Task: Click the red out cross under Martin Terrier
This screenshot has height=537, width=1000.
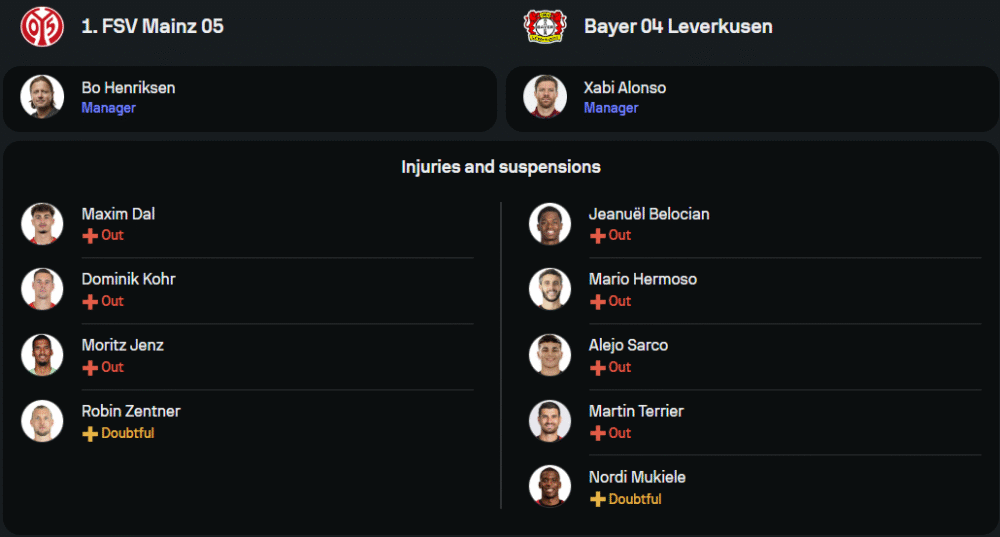Action: coord(598,434)
